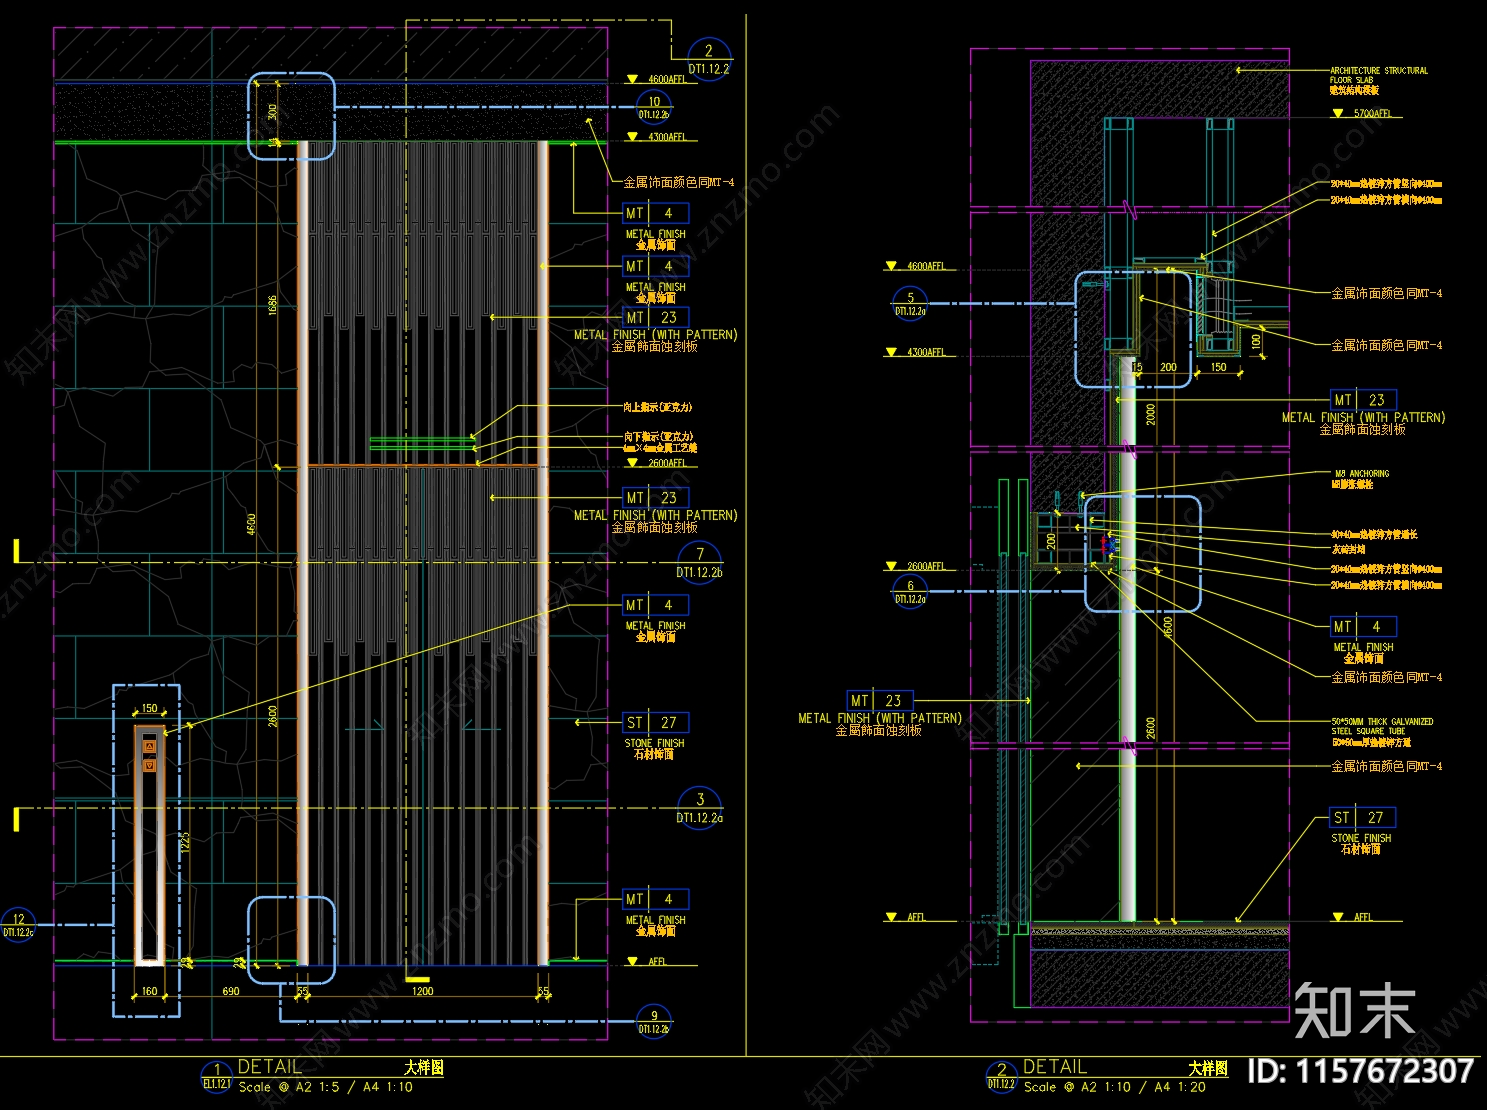Select the '1225' vertical dimension
The image size is (1487, 1110).
185,843
